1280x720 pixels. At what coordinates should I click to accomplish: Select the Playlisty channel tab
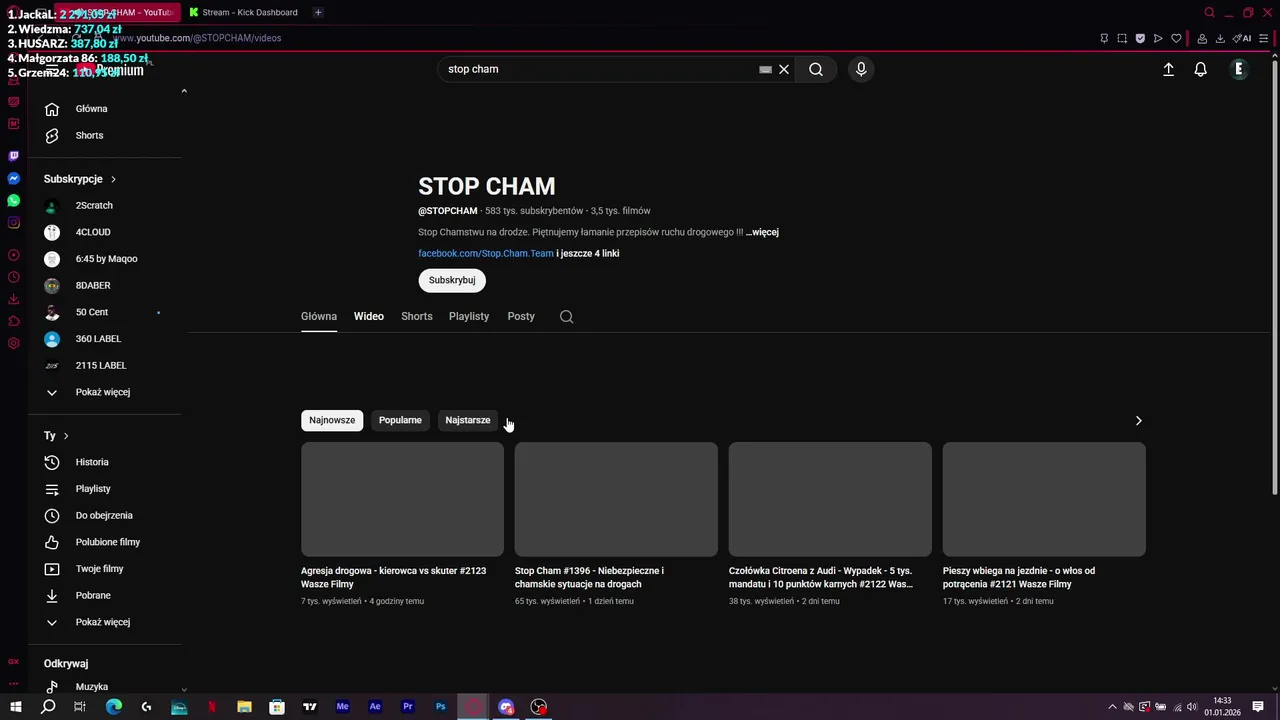pos(469,316)
